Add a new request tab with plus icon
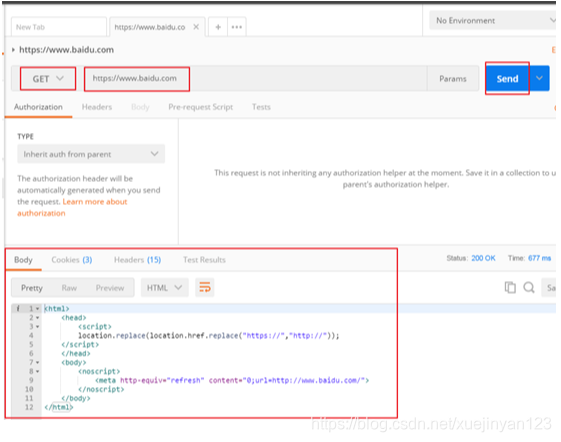Image resolution: width=561 pixels, height=442 pixels. 218,27
